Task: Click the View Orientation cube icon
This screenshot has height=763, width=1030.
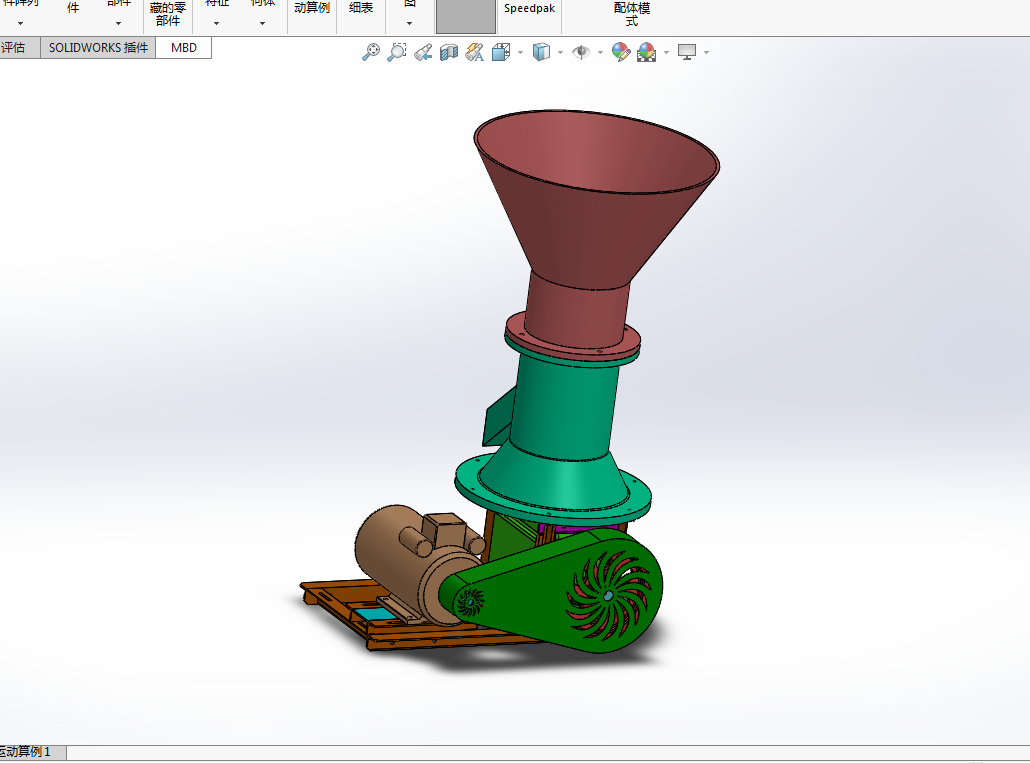Action: pyautogui.click(x=501, y=52)
